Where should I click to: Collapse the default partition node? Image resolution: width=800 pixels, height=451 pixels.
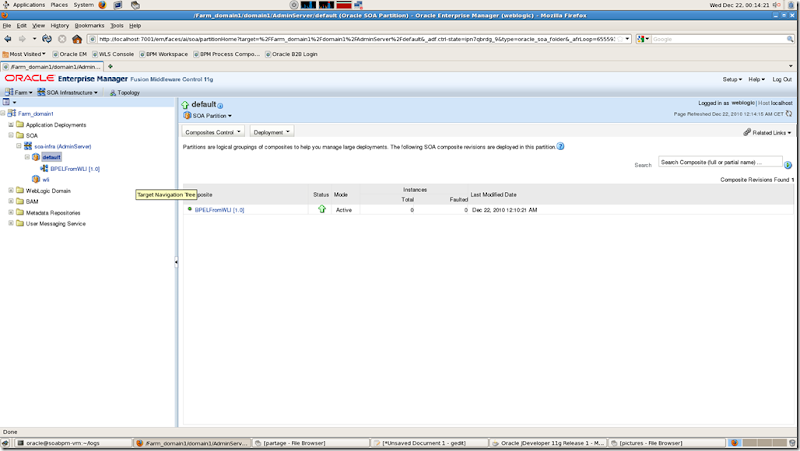click(27, 157)
